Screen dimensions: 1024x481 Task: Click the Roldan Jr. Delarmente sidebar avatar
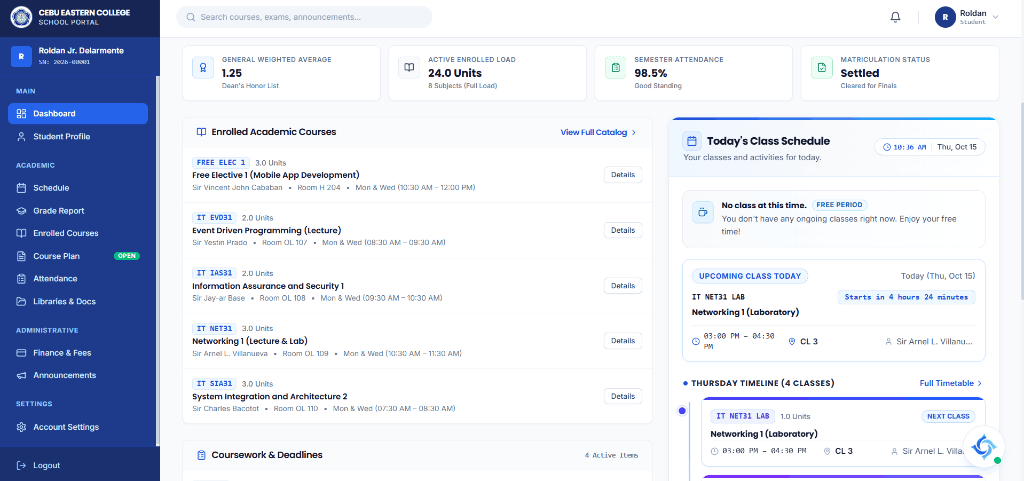pos(21,56)
